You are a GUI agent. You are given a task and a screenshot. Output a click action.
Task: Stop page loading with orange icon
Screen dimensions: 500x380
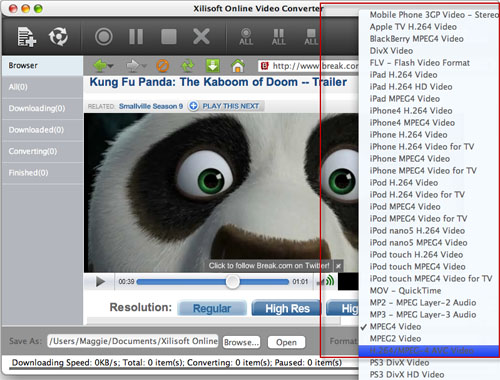[x=163, y=66]
